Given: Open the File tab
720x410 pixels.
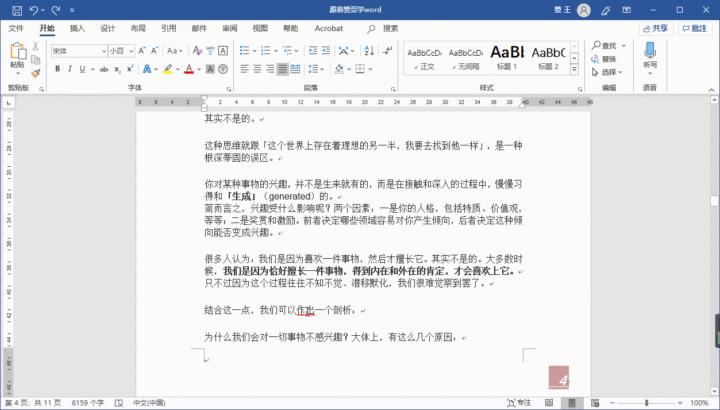Looking at the screenshot, I should tap(16, 28).
